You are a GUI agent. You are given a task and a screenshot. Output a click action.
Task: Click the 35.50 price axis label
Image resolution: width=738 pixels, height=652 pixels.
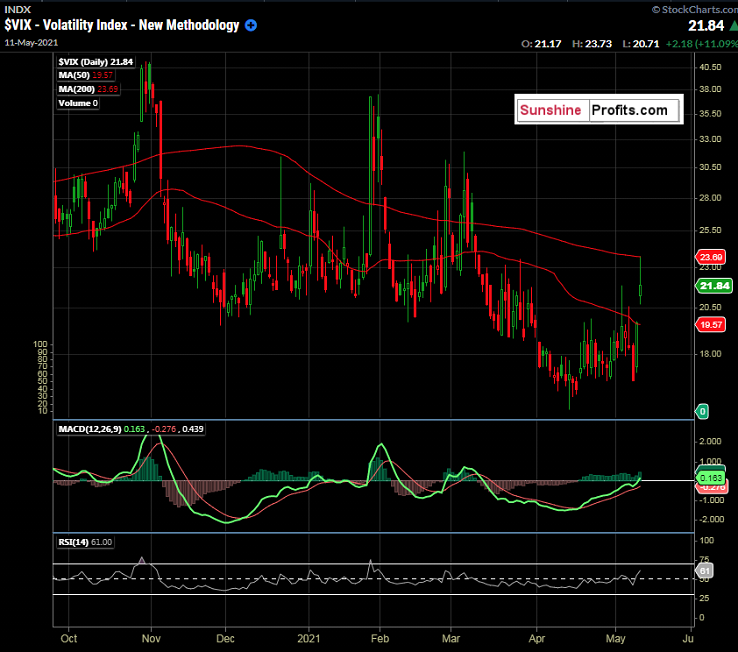tap(710, 114)
